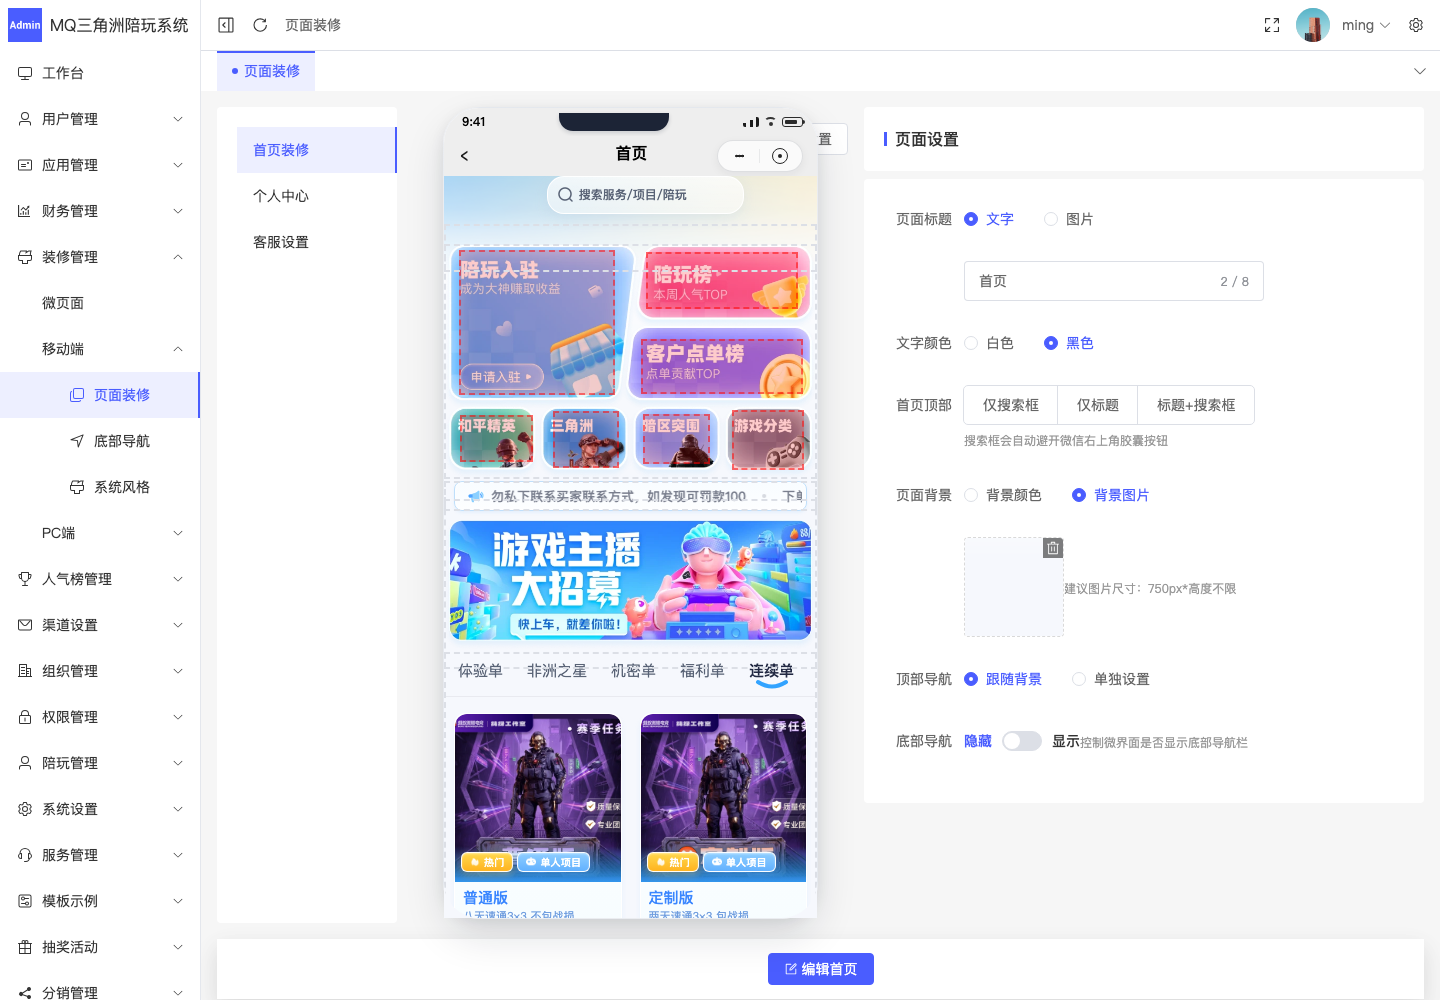Viewport: 1440px width, 1000px height.
Task: Click the 渠道设置 envelope icon
Action: coord(25,625)
